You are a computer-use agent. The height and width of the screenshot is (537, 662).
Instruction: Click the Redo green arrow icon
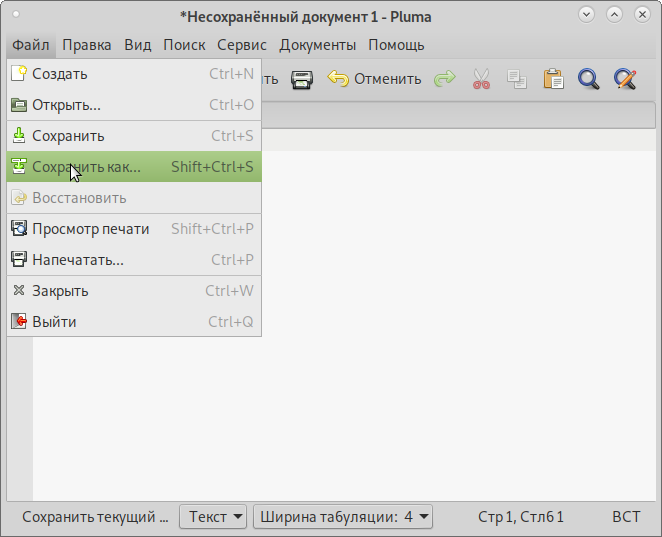[444, 79]
